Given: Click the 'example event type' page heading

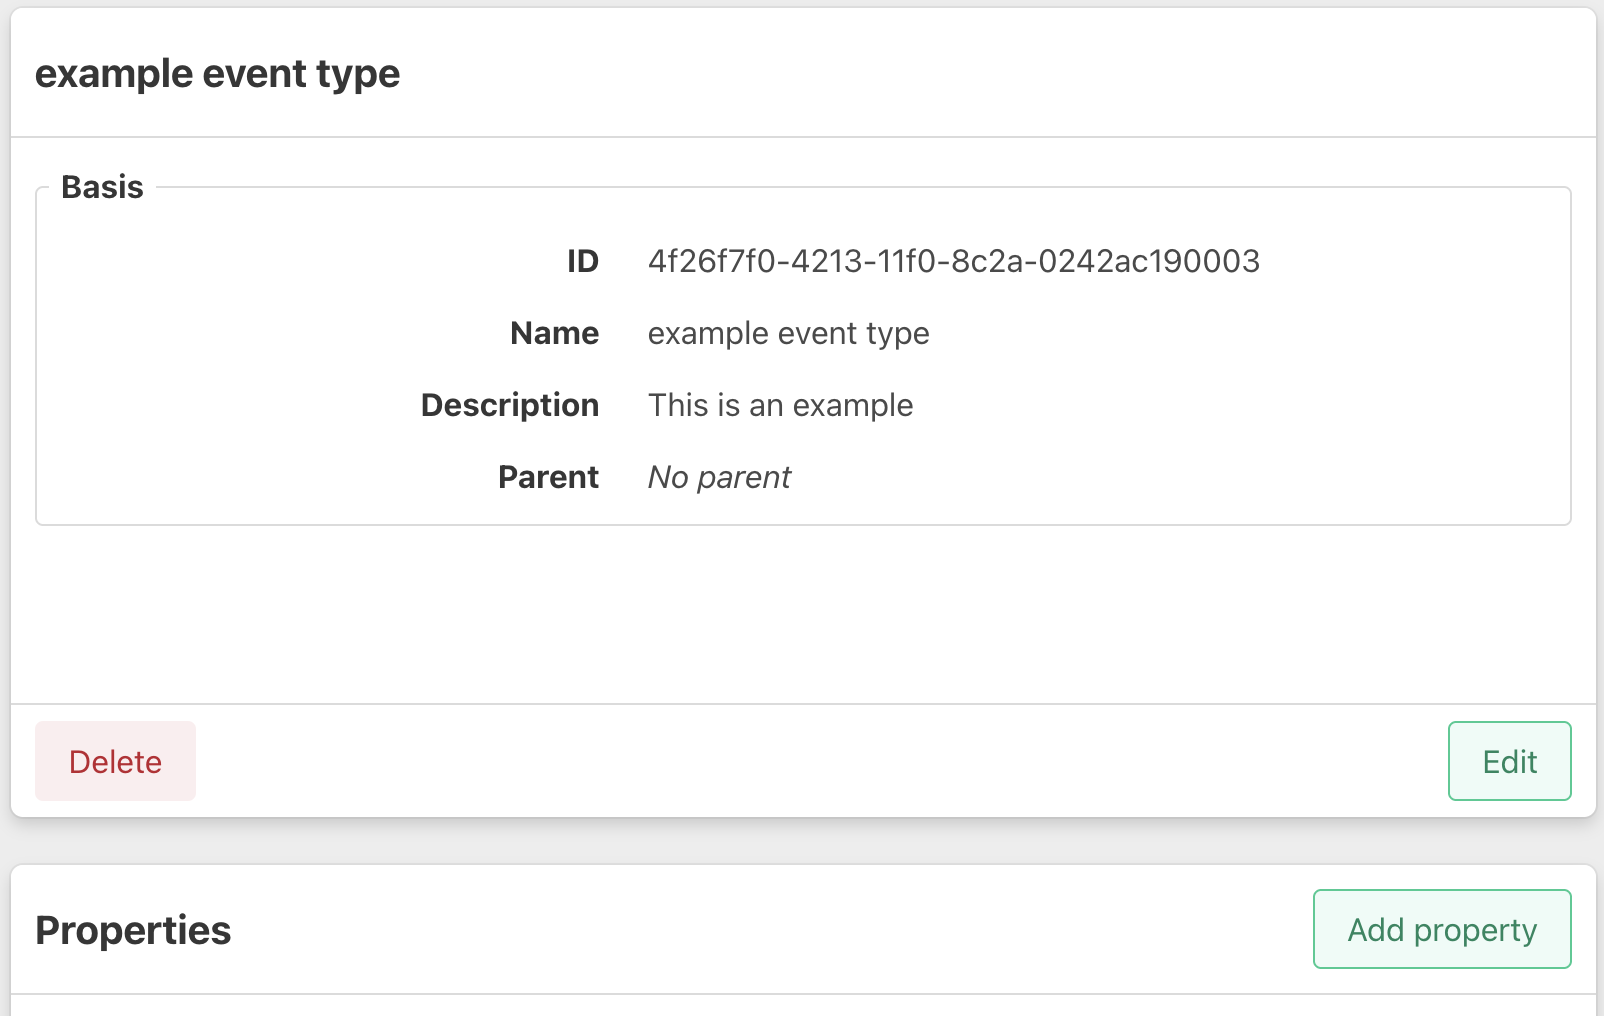Looking at the screenshot, I should 217,74.
